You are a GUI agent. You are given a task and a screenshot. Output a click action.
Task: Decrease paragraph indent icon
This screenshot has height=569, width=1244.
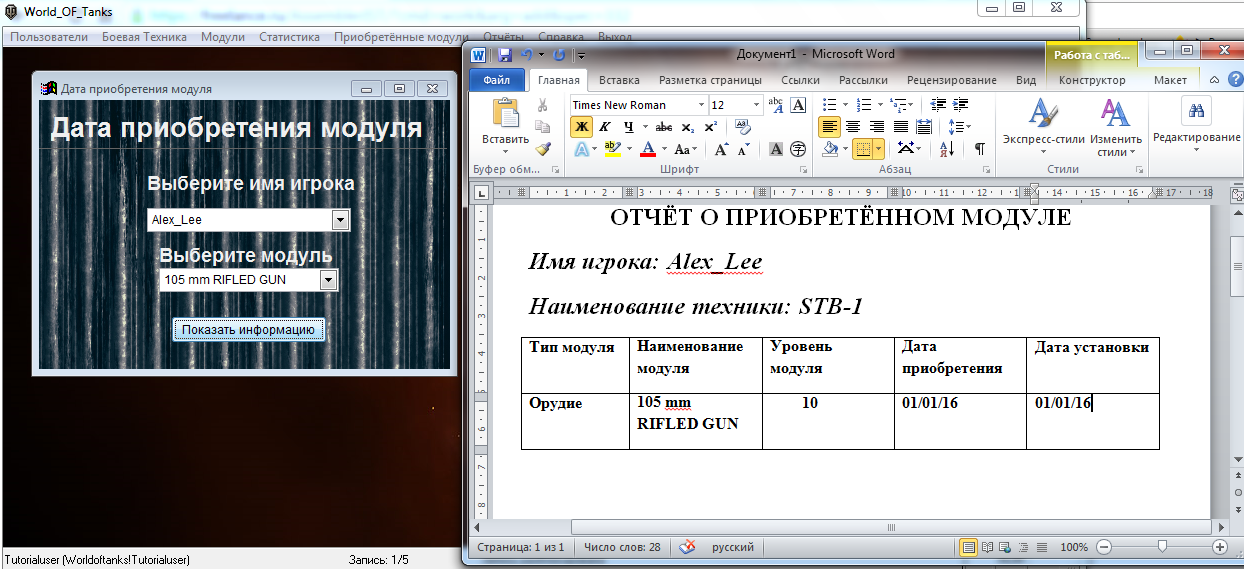[x=938, y=104]
